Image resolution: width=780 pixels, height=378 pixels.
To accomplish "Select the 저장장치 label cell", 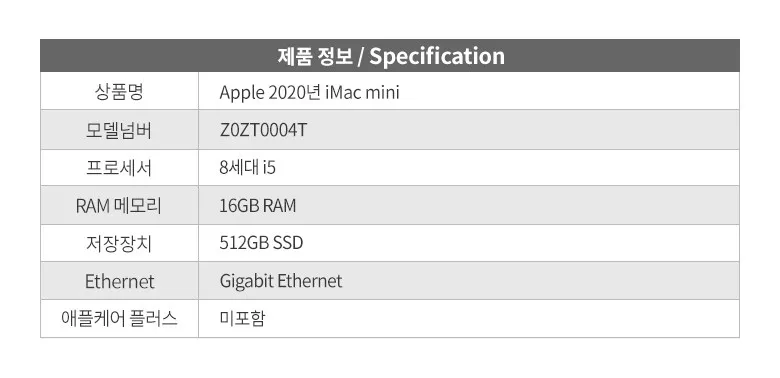I will (119, 243).
